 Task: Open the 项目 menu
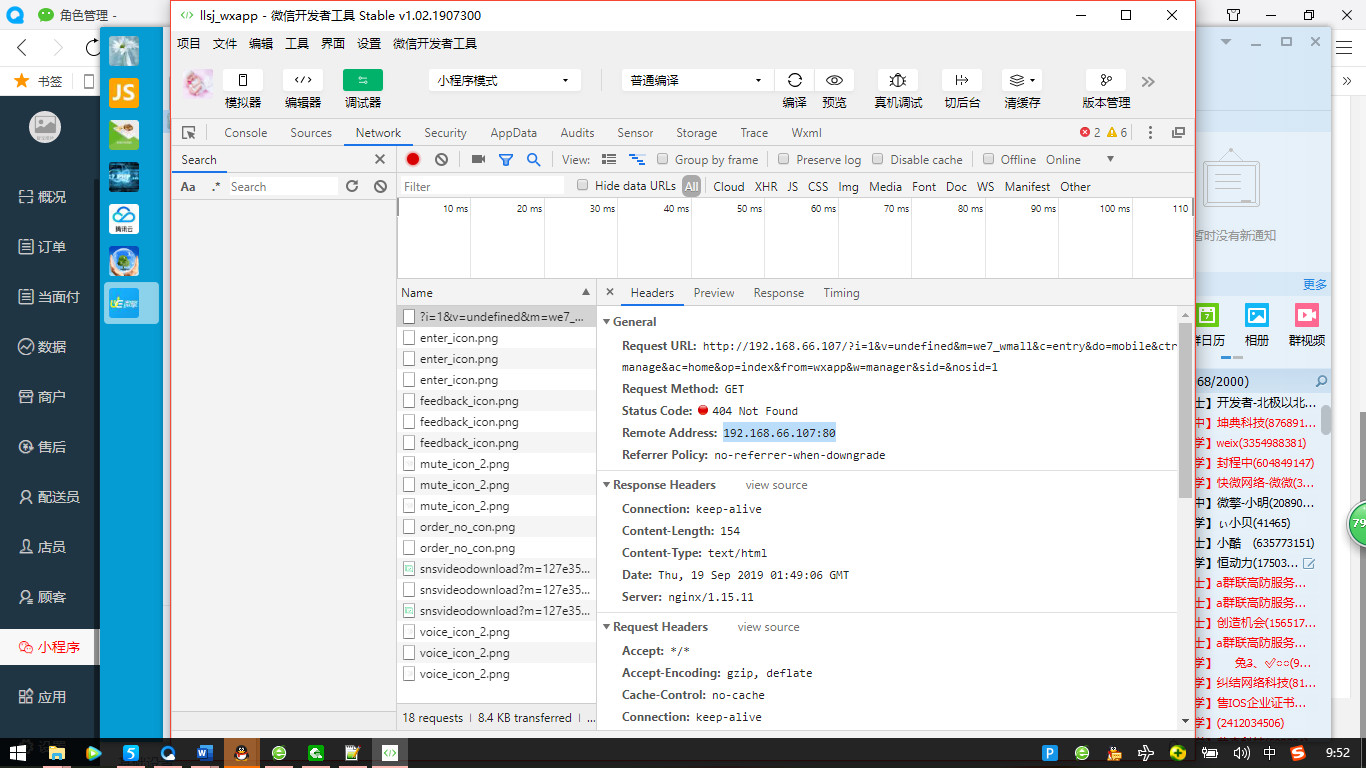(189, 44)
